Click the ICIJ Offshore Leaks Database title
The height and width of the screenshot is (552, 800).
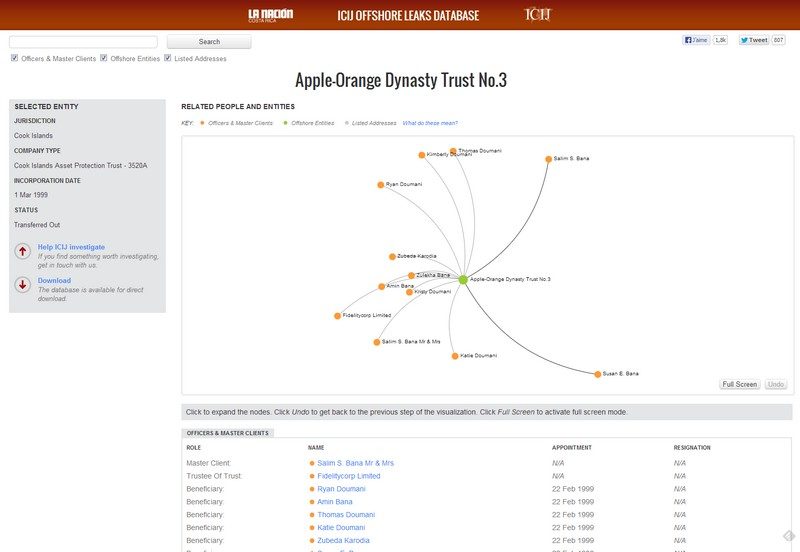click(x=408, y=15)
